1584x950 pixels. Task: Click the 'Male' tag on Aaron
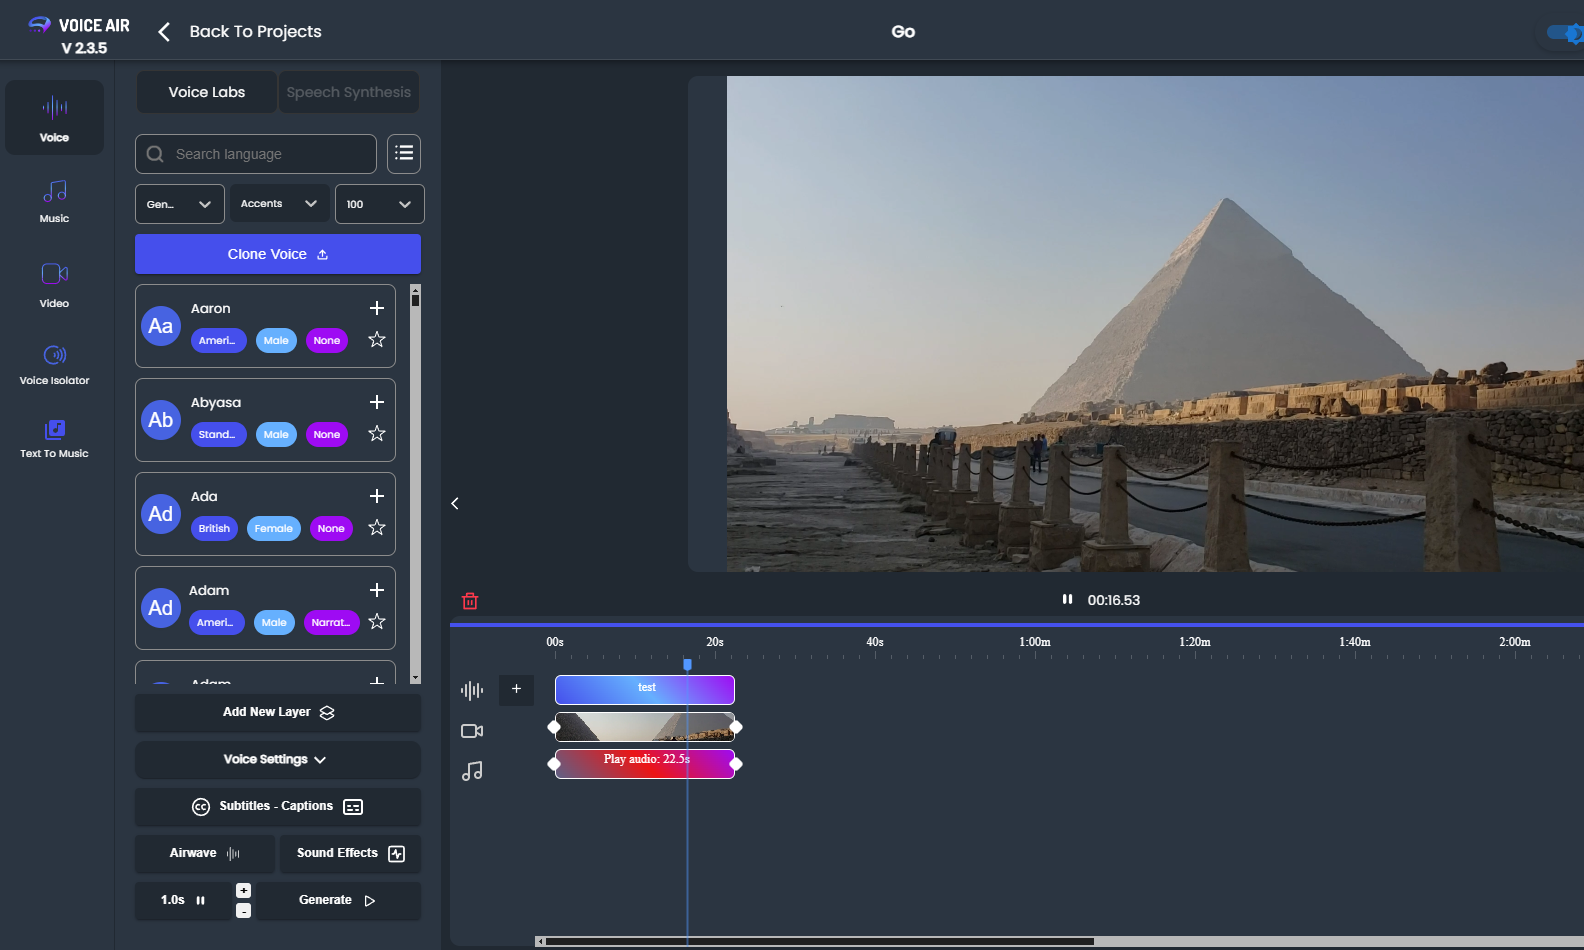click(276, 340)
